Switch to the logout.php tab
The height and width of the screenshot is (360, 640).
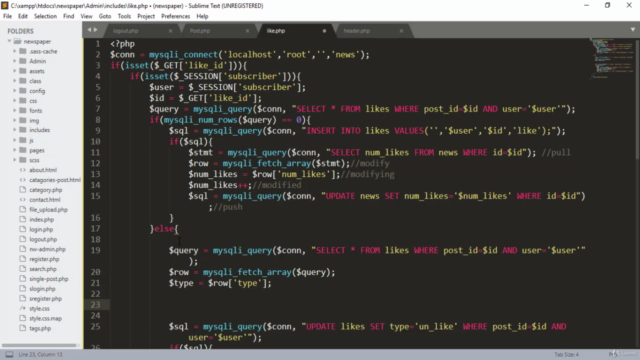click(126, 31)
